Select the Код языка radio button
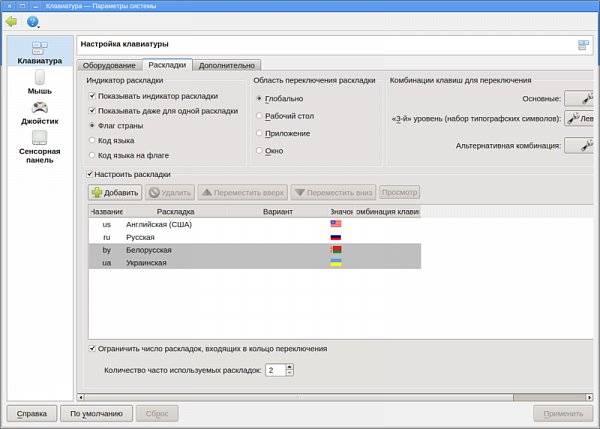 93,141
